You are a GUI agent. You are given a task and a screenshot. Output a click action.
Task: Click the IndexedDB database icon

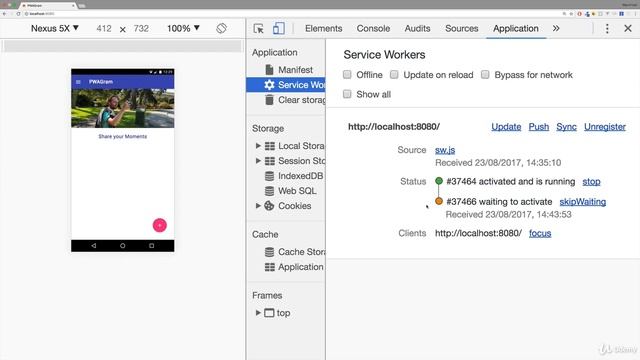click(x=269, y=176)
